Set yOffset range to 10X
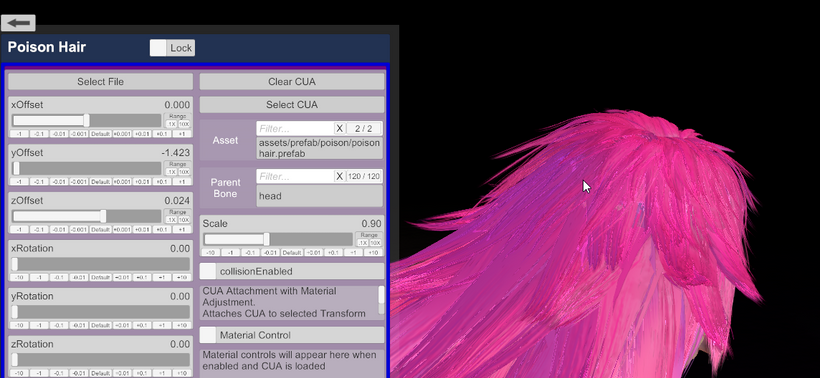Screen dimensions: 820x378 click(x=184, y=172)
